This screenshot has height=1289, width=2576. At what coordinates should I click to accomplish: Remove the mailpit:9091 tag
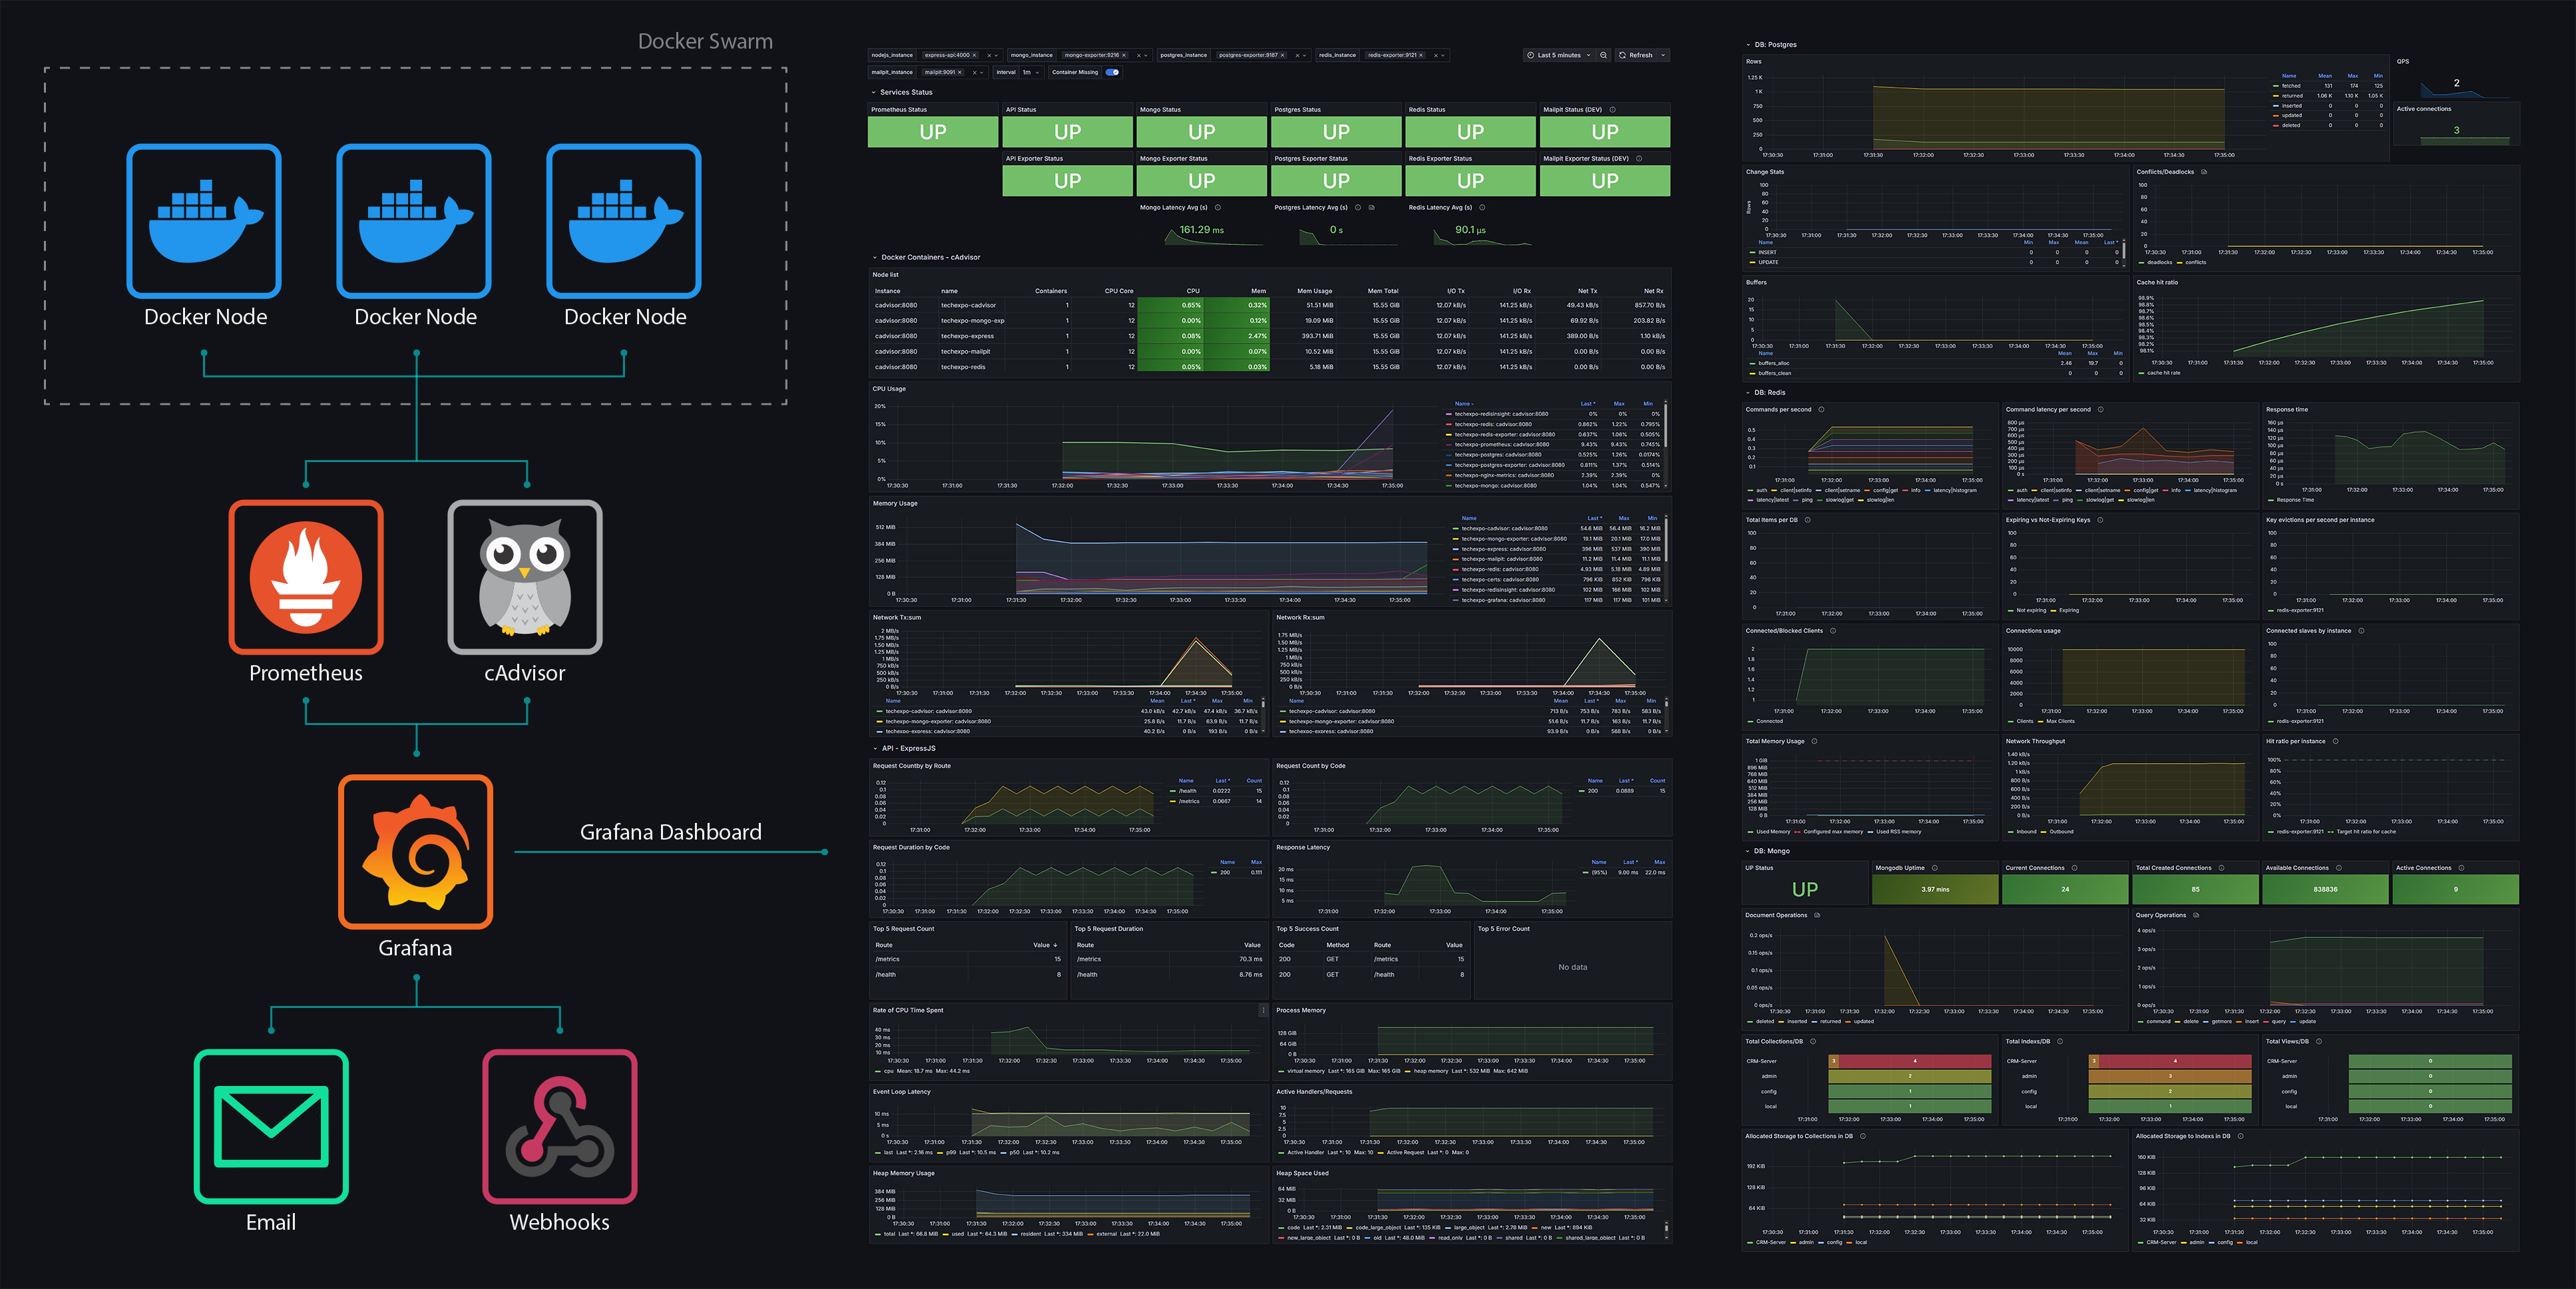pyautogui.click(x=960, y=72)
